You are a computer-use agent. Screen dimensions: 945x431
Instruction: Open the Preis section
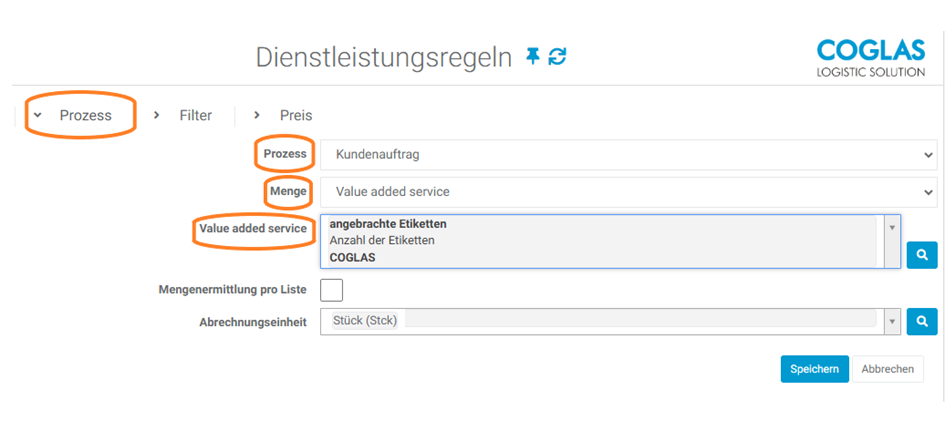296,115
